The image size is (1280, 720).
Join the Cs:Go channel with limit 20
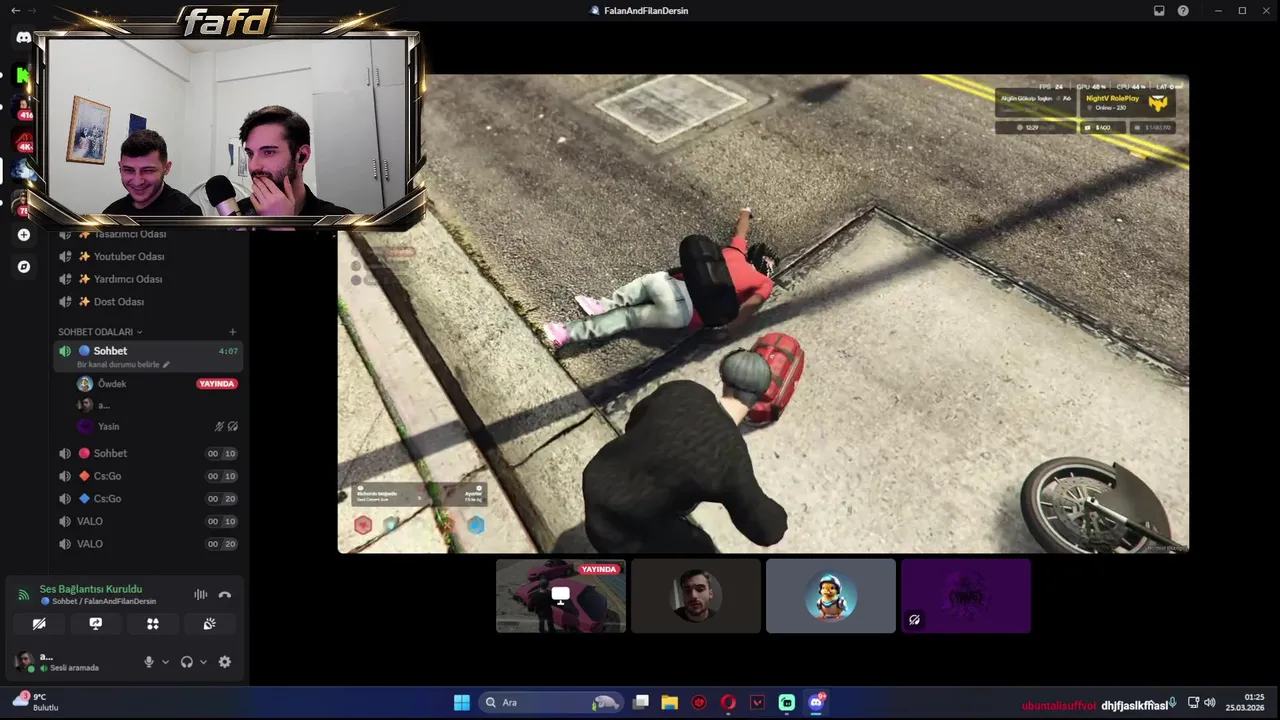point(148,498)
